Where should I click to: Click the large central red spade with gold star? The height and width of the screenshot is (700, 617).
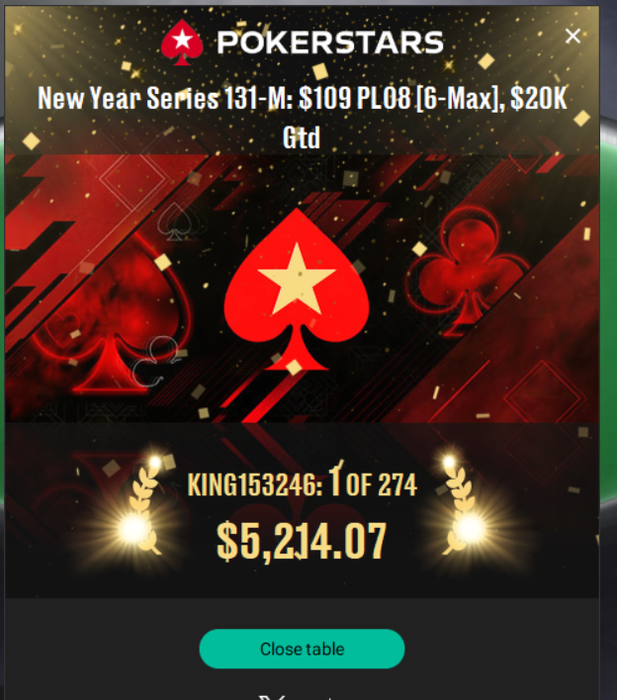[296, 289]
